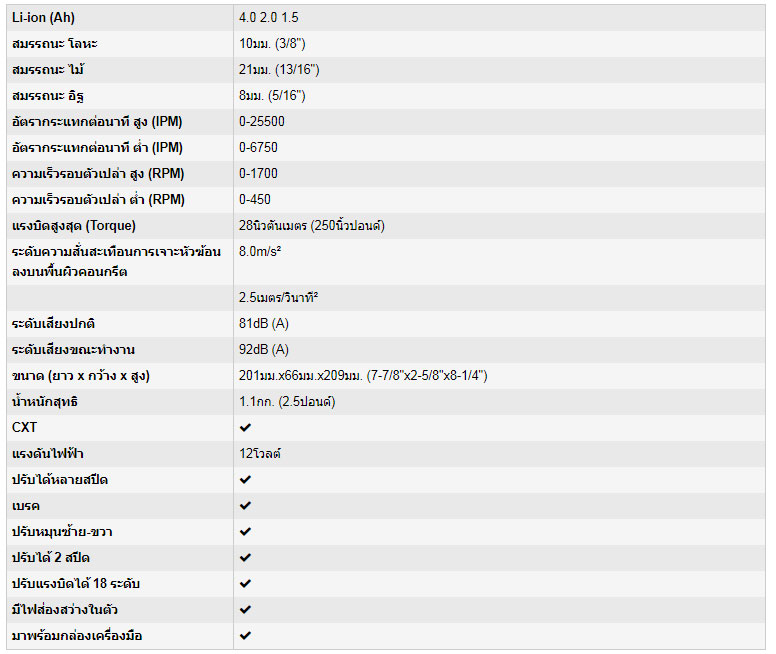
Task: Click the 92dB (A) value
Action: click(264, 350)
